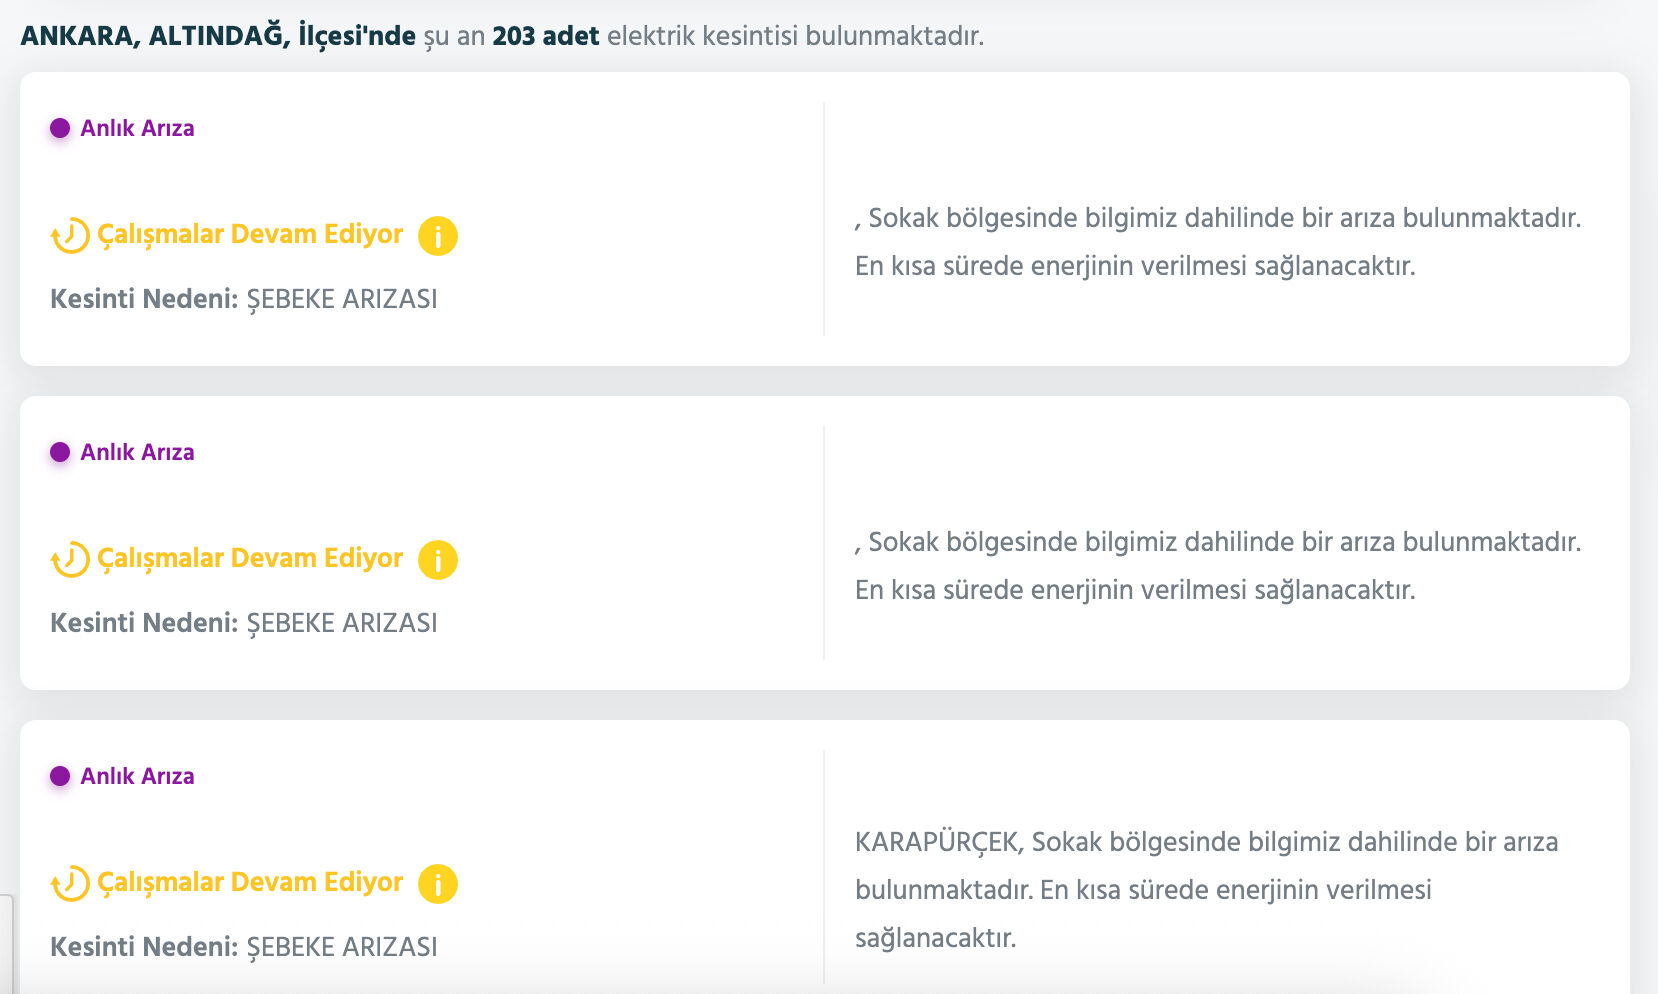Click the Anlık Arıza label in the second card

coord(137,452)
